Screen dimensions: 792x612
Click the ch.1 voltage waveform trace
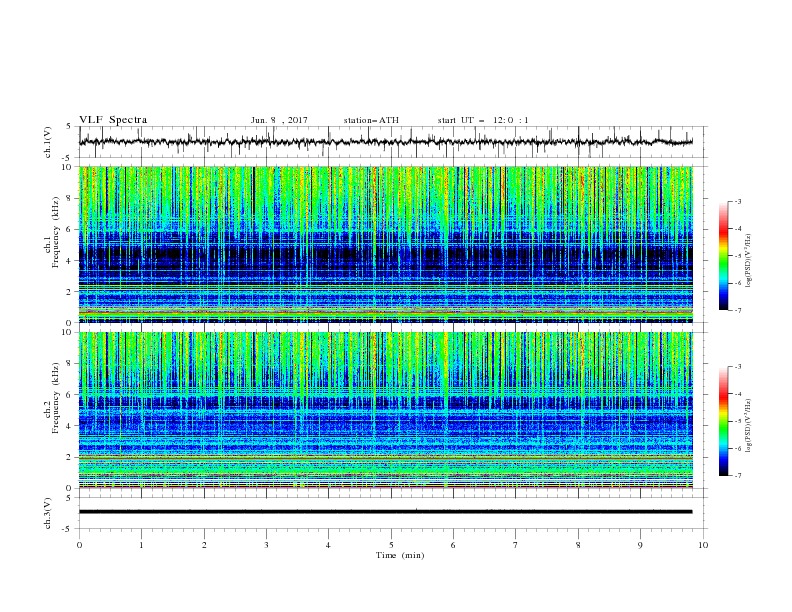point(385,141)
